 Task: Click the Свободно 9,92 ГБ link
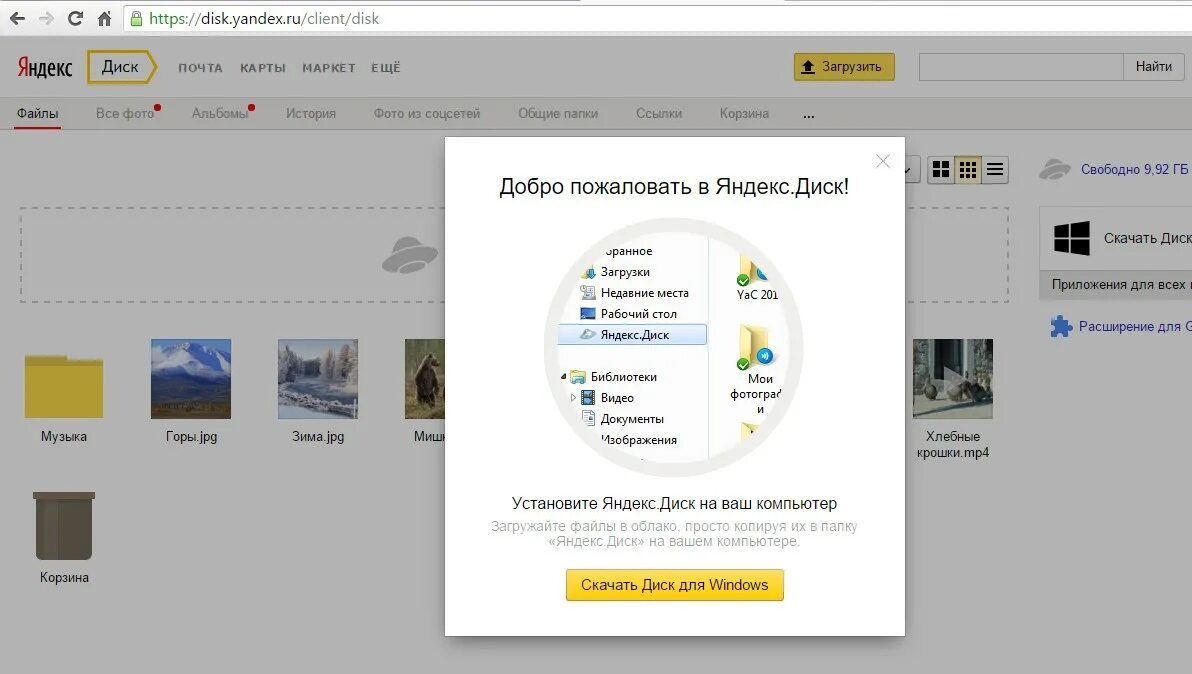click(x=1134, y=169)
